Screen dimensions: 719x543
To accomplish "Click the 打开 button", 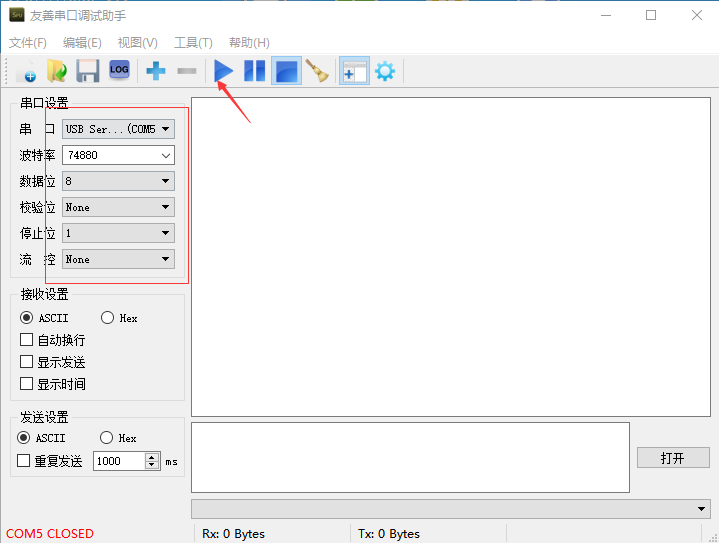I will point(673,458).
